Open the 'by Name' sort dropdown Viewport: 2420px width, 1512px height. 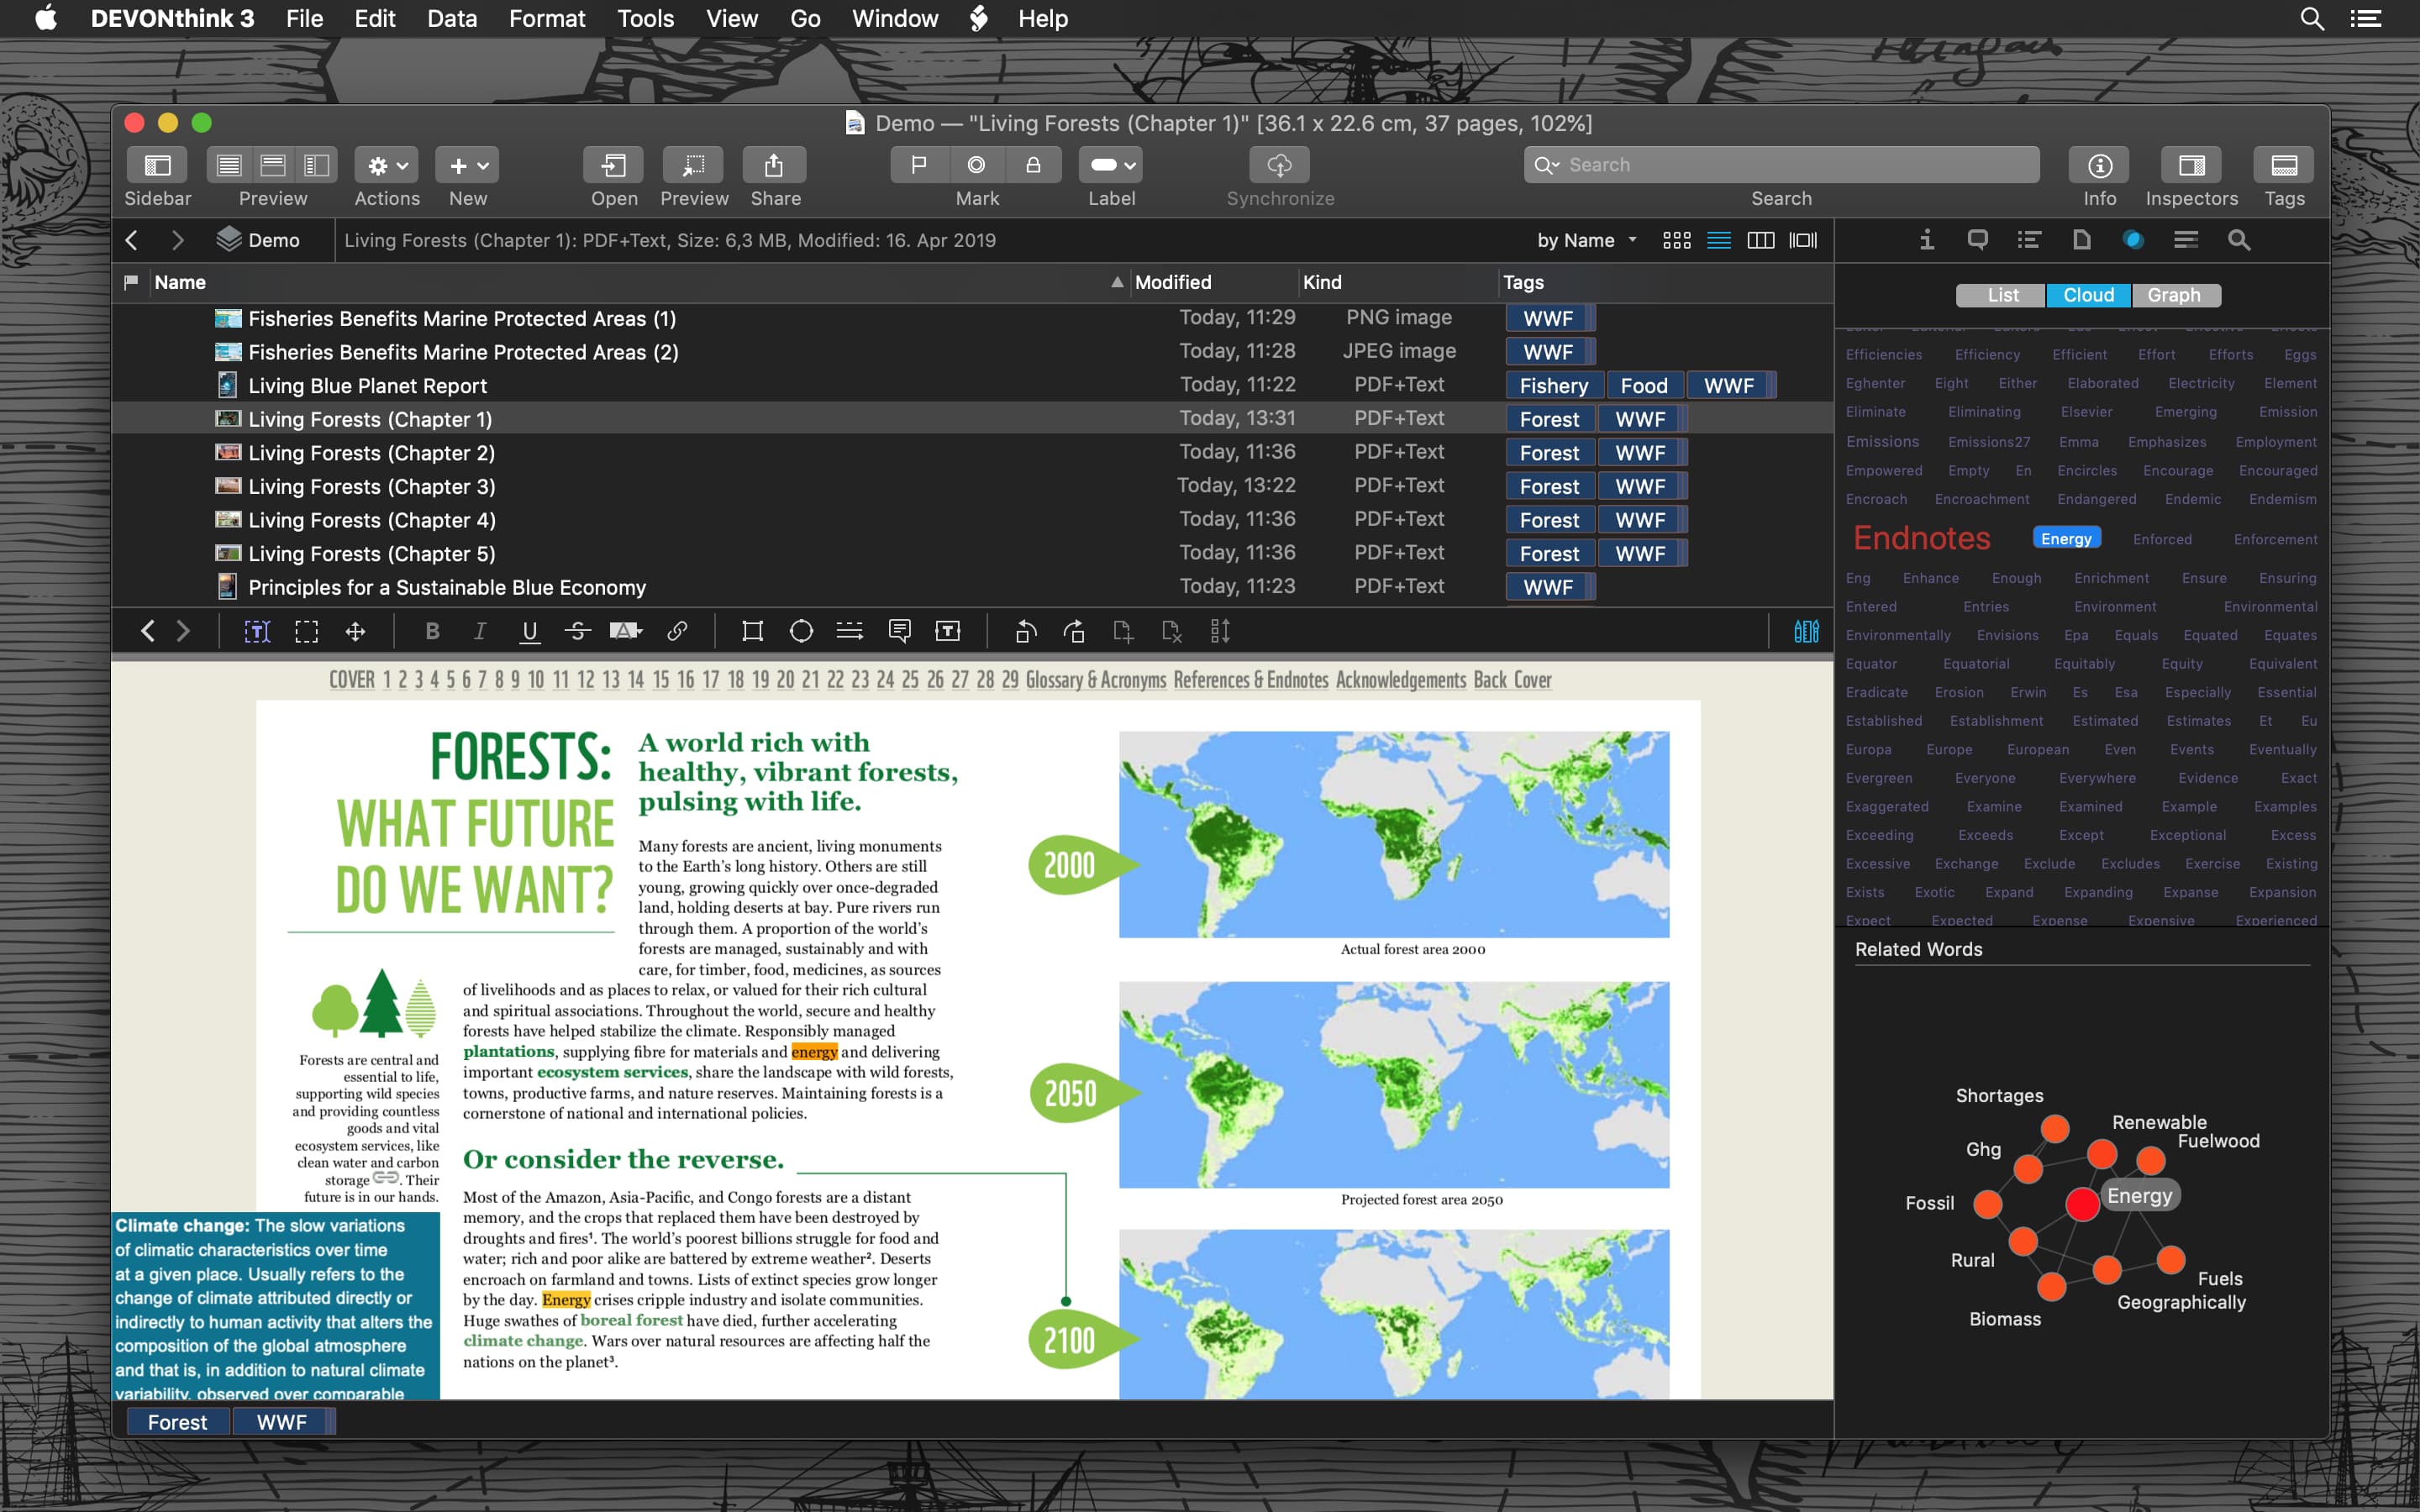[1586, 240]
